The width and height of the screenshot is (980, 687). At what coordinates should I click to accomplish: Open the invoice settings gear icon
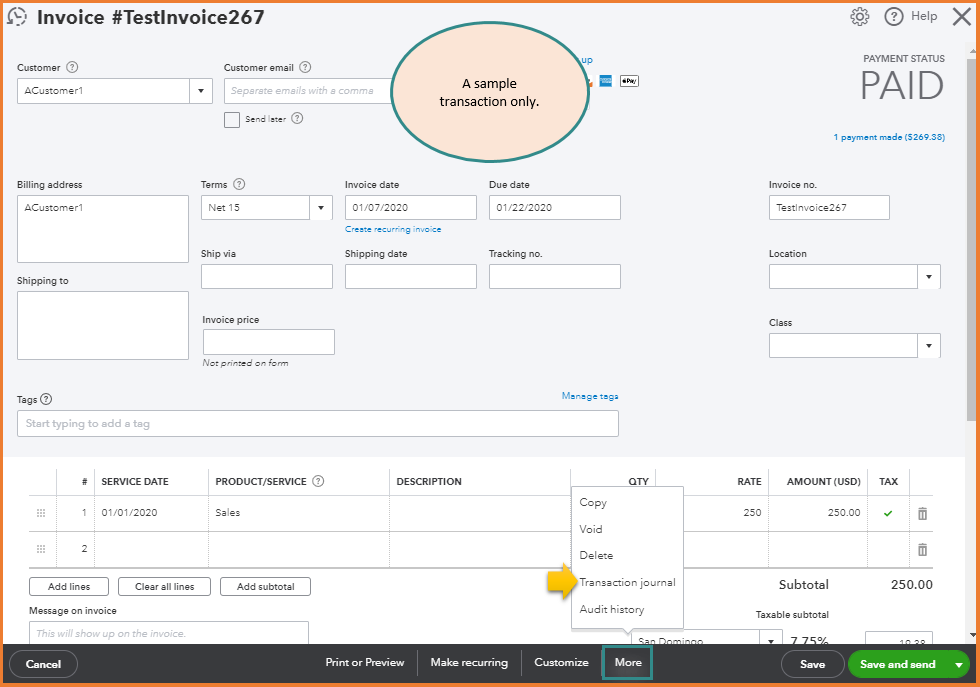860,17
